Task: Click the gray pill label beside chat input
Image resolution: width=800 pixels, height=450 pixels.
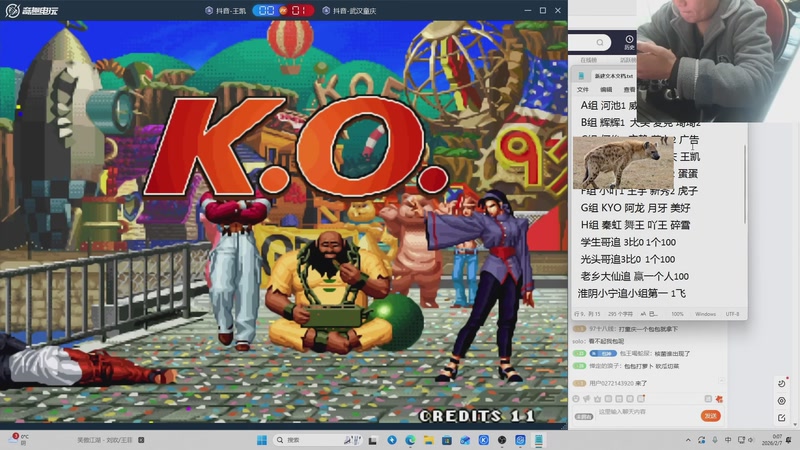Action: click(584, 417)
